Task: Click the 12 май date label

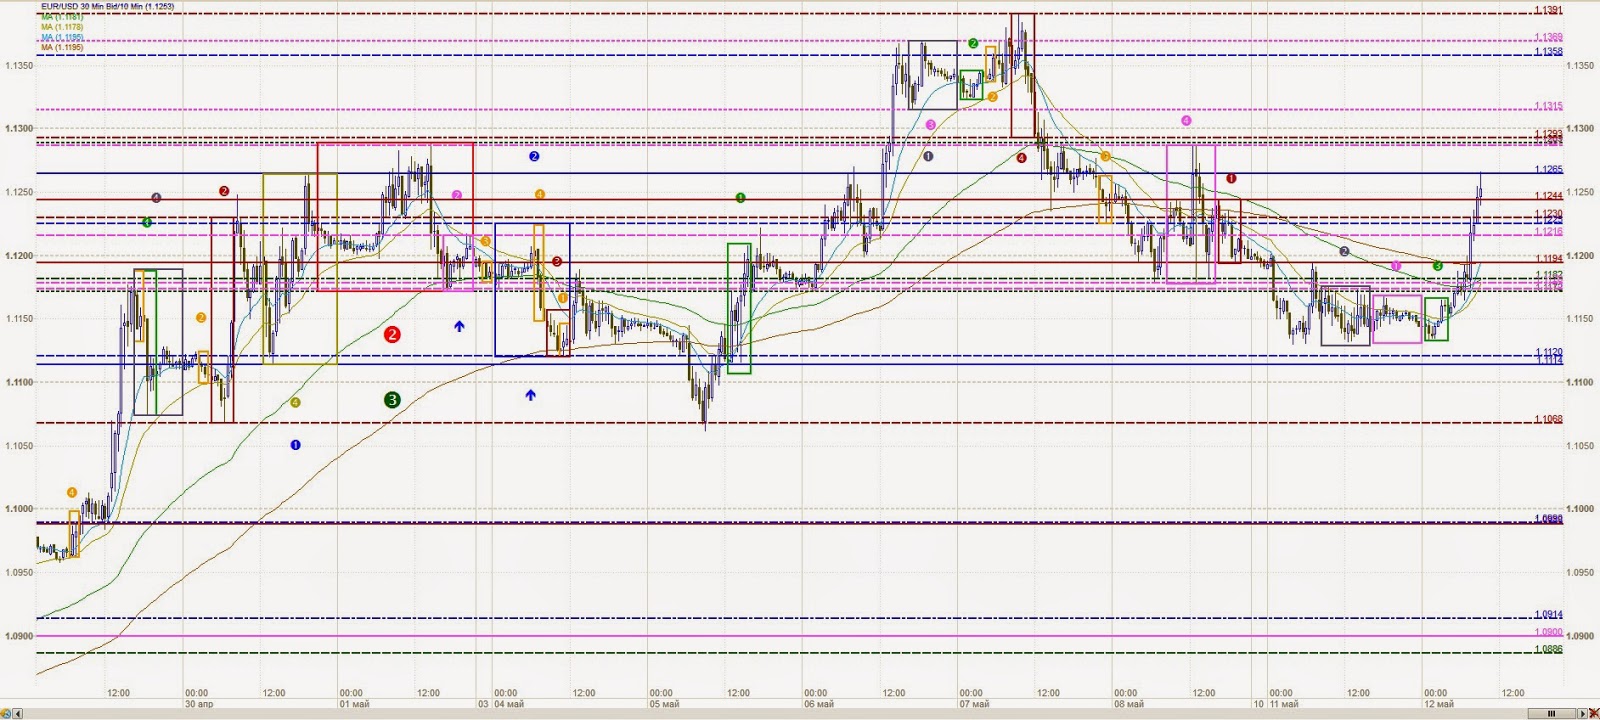Action: pos(1439,704)
